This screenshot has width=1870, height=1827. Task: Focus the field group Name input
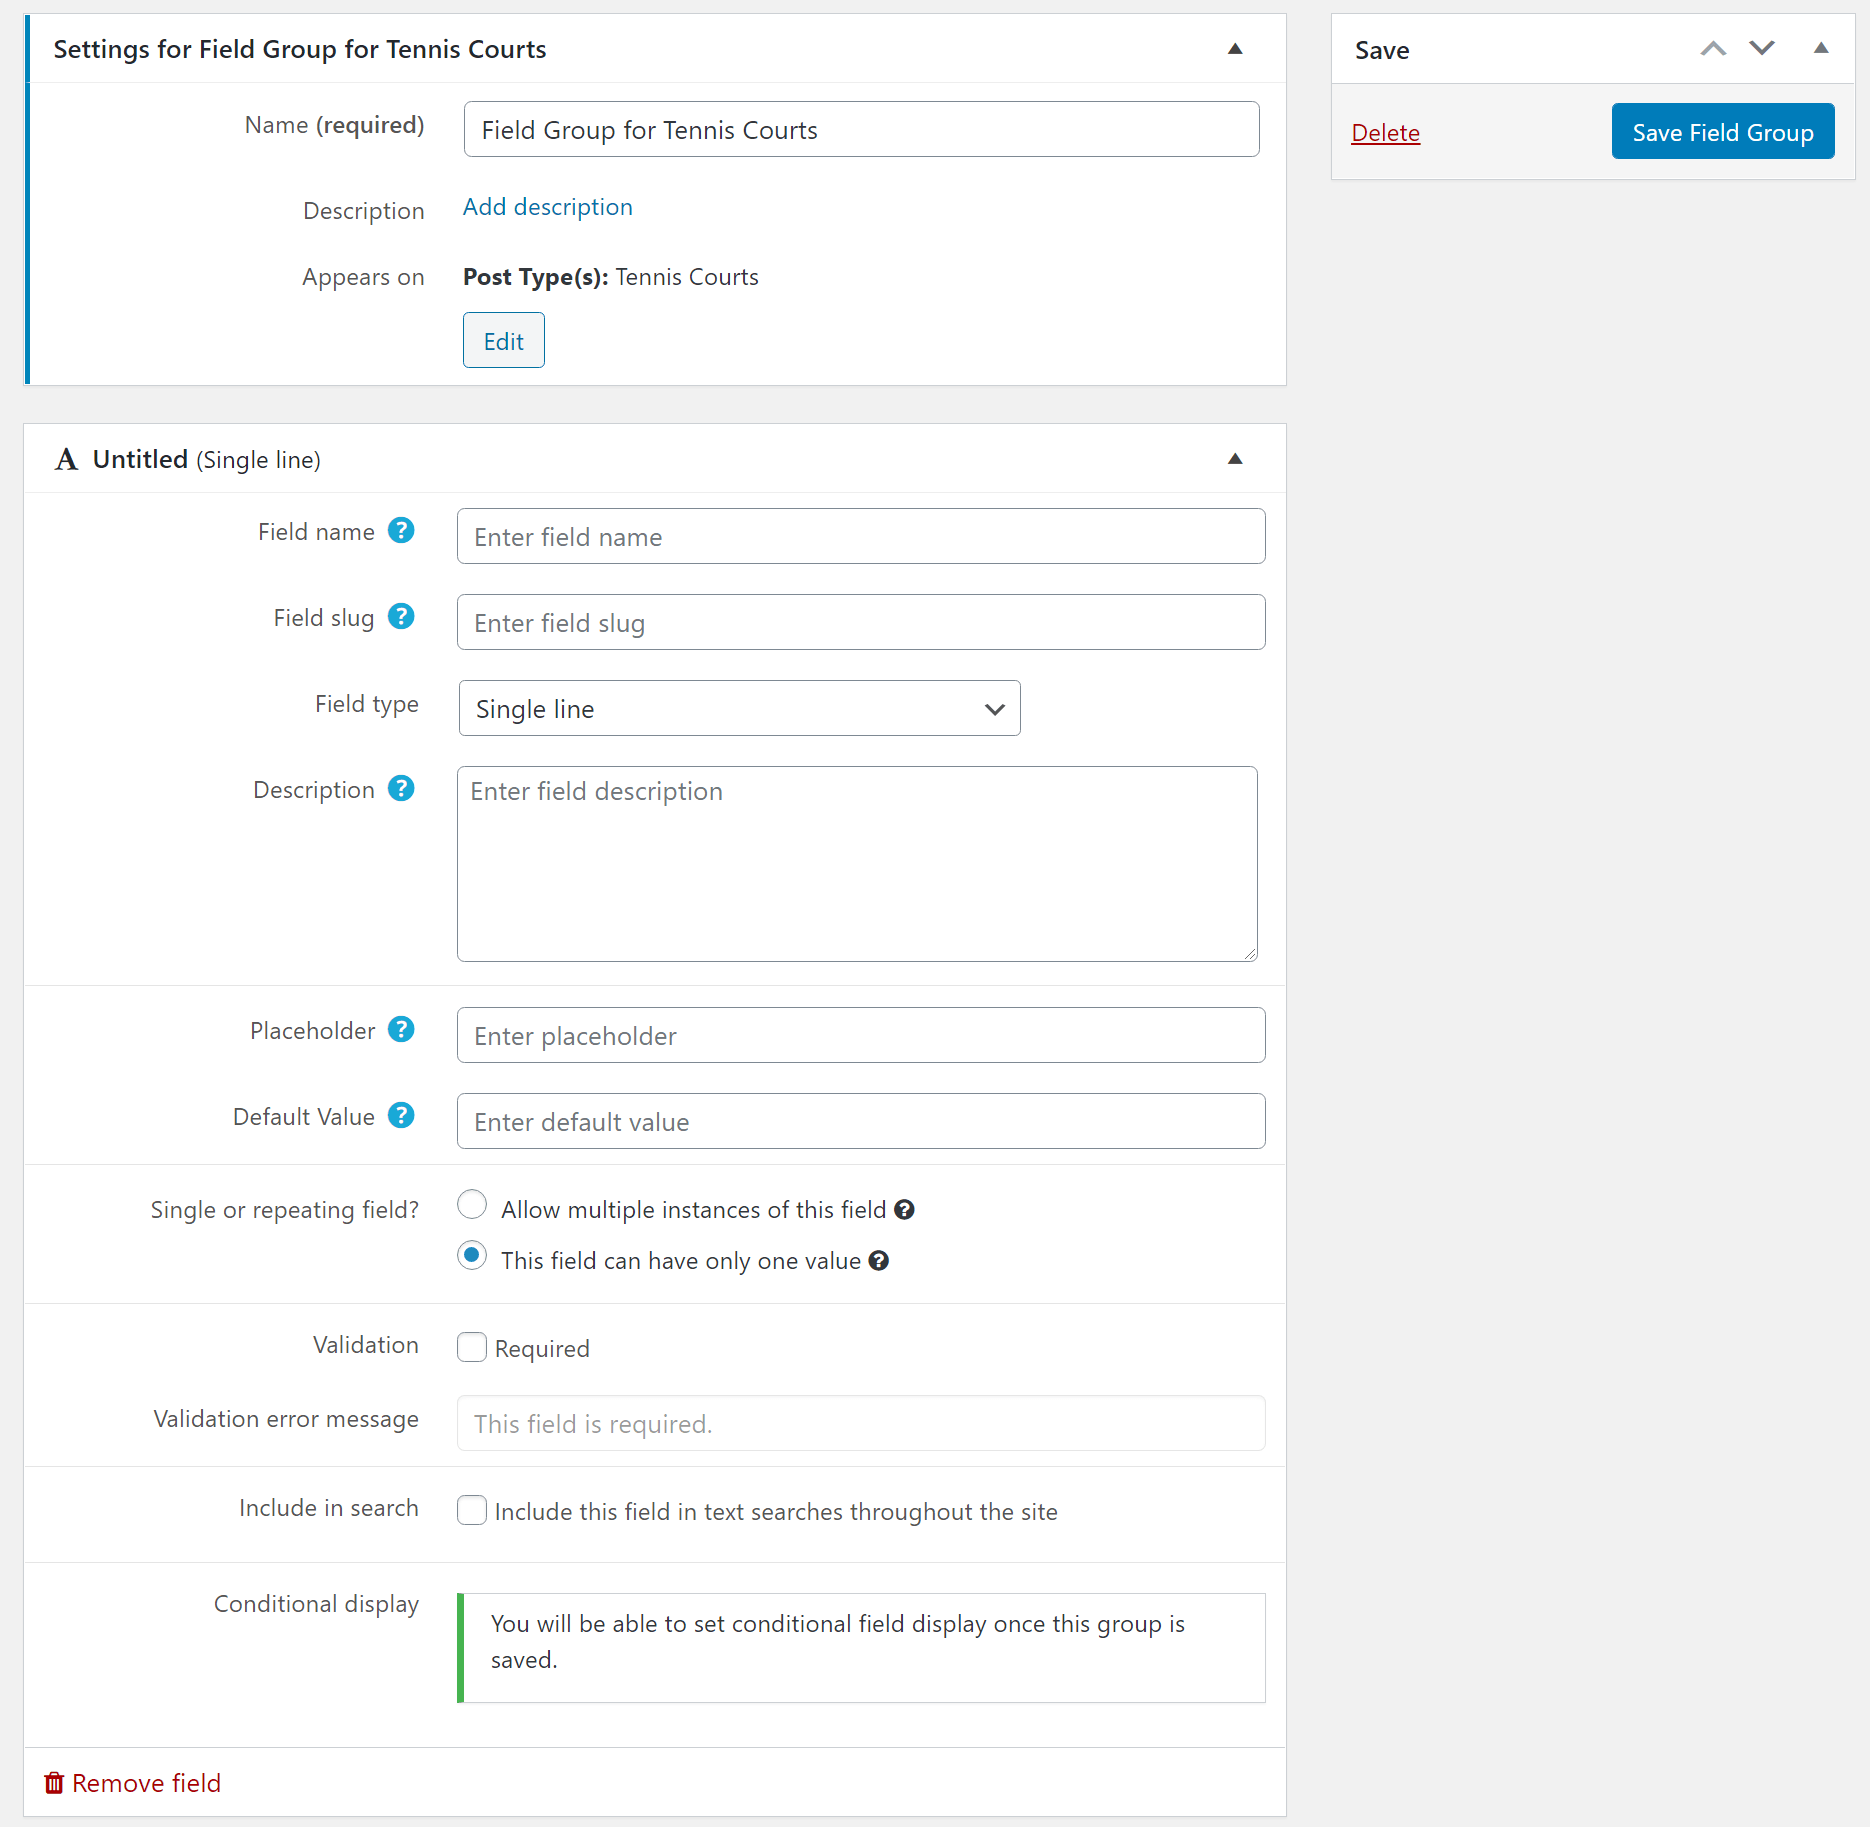click(x=862, y=130)
